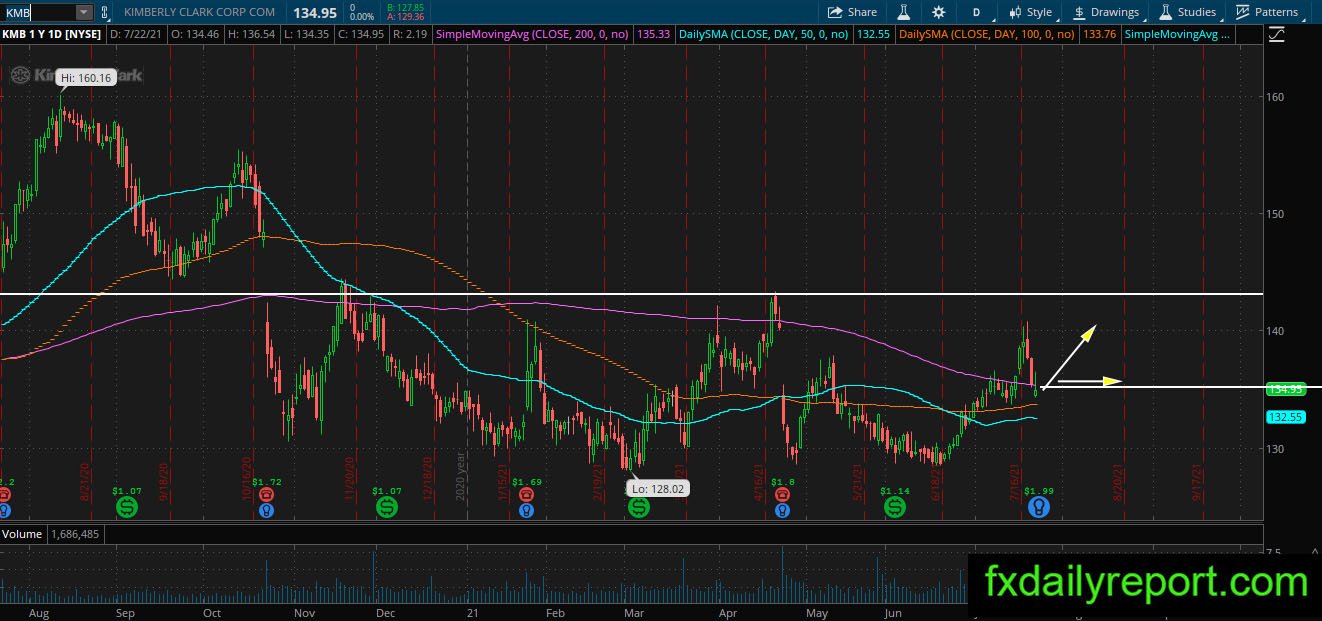Click the Lo: 128.02 price bubble
This screenshot has width=1322, height=621.
(x=658, y=489)
